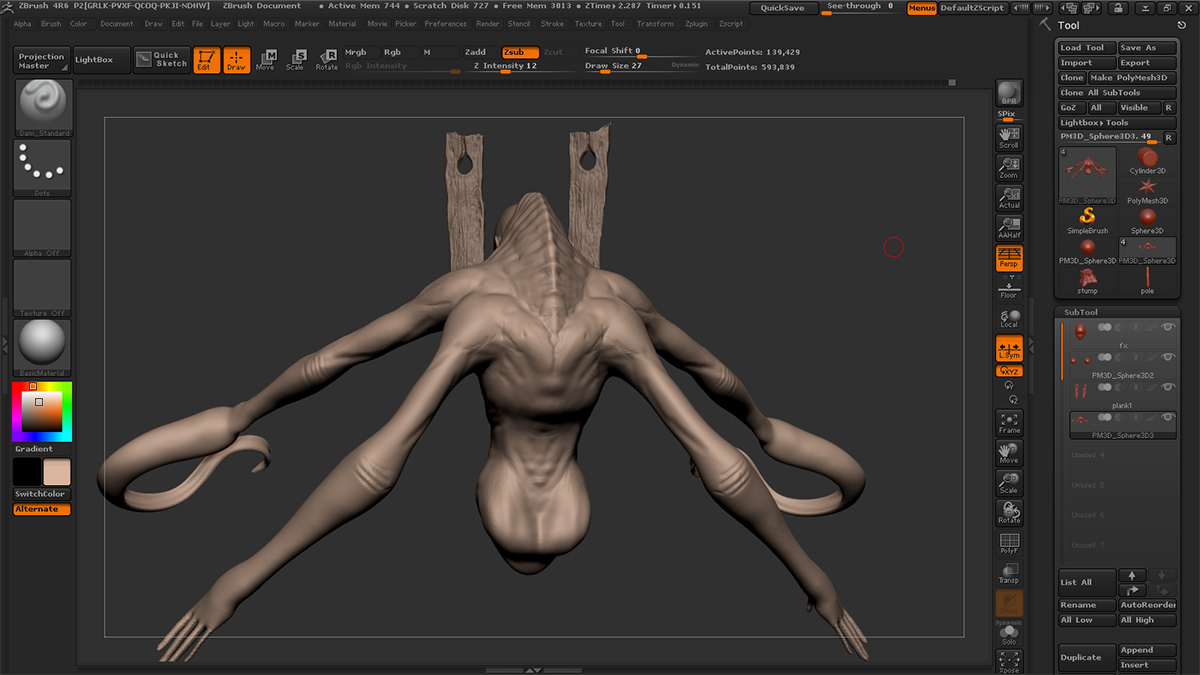Toggle XYZ rotation mode
The height and width of the screenshot is (675, 1200).
point(1009,371)
